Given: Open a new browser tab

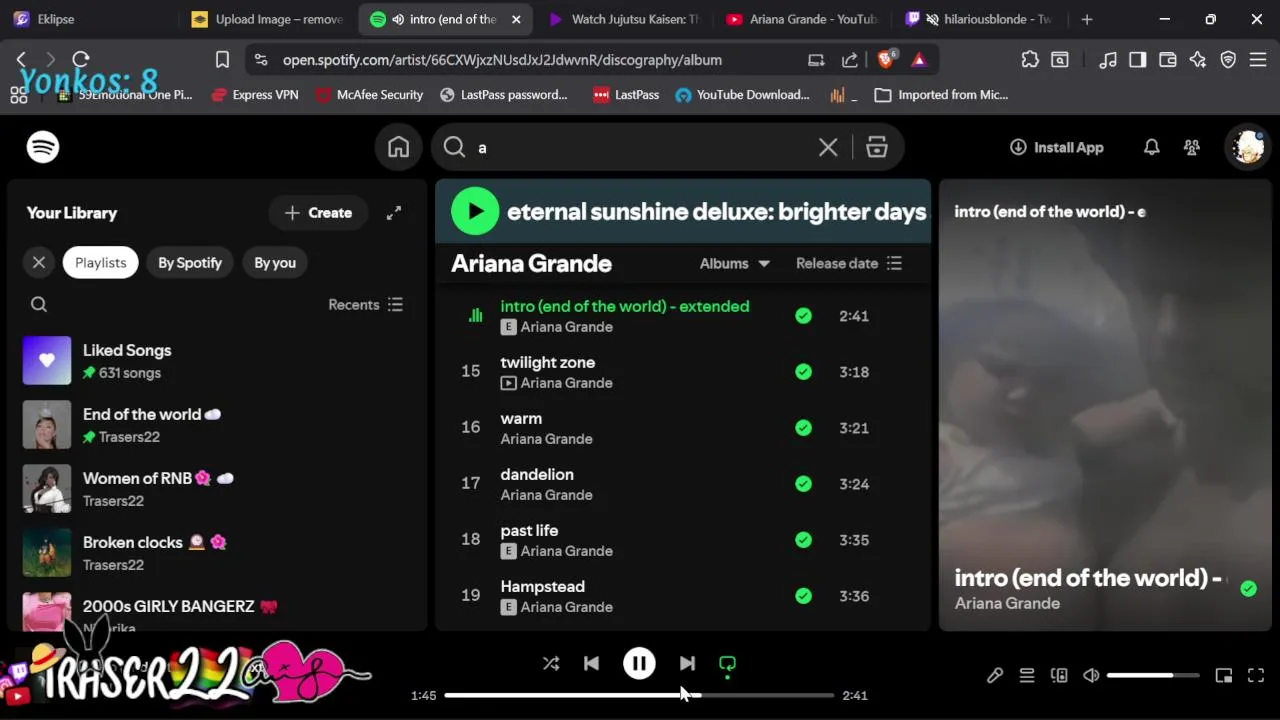Looking at the screenshot, I should 1087,19.
